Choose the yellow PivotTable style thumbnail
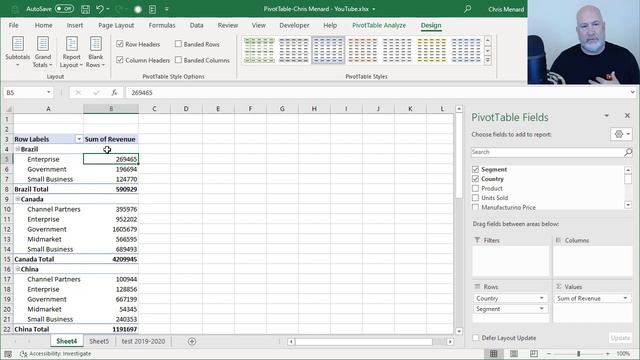 [431, 50]
